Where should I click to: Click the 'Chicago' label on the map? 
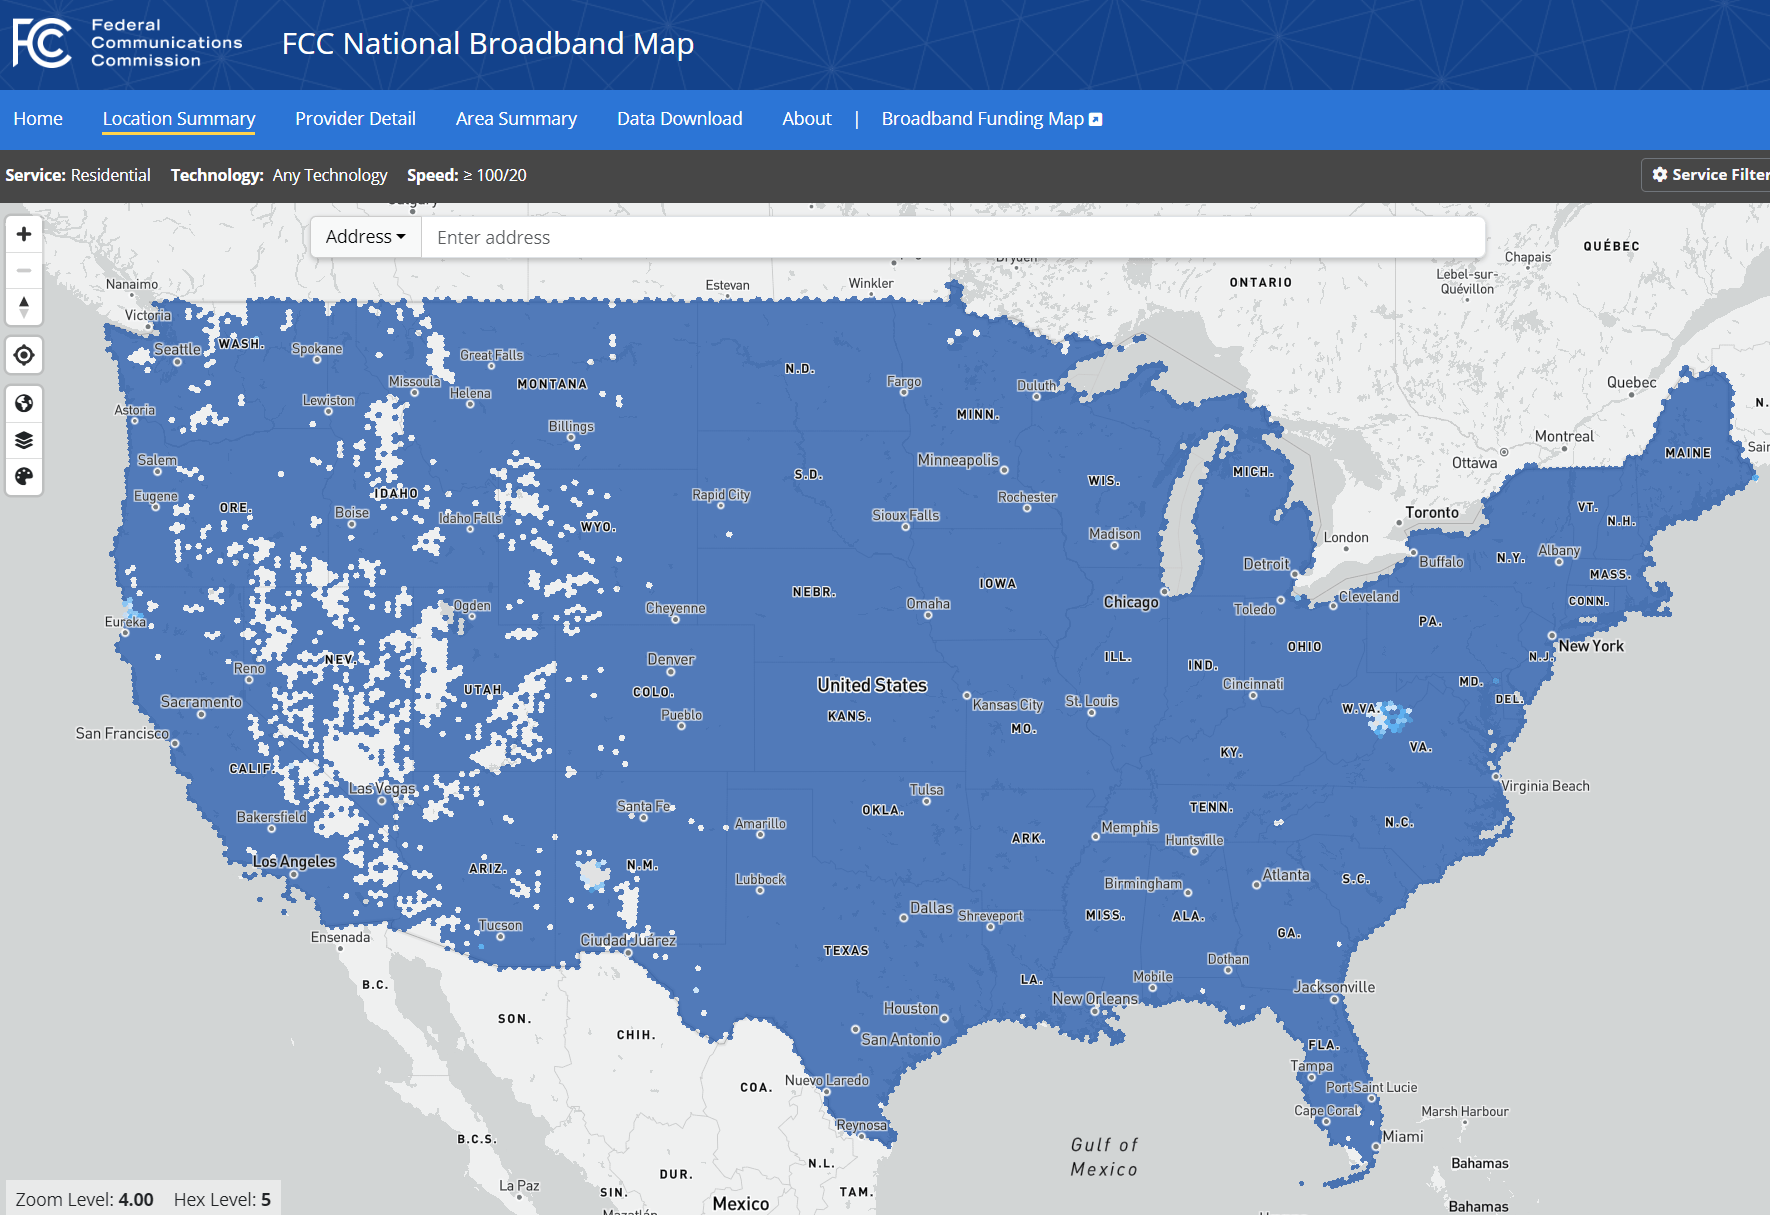pos(1131,602)
